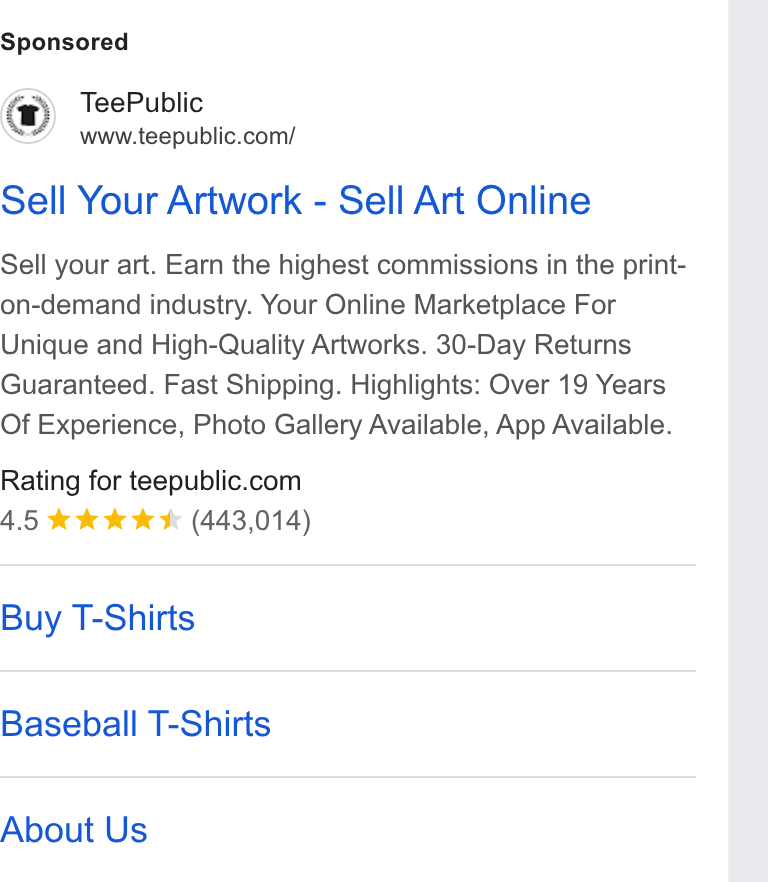This screenshot has height=882, width=768.
Task: Click the 30-Day Returns Guaranteed description text
Action: tap(534, 345)
